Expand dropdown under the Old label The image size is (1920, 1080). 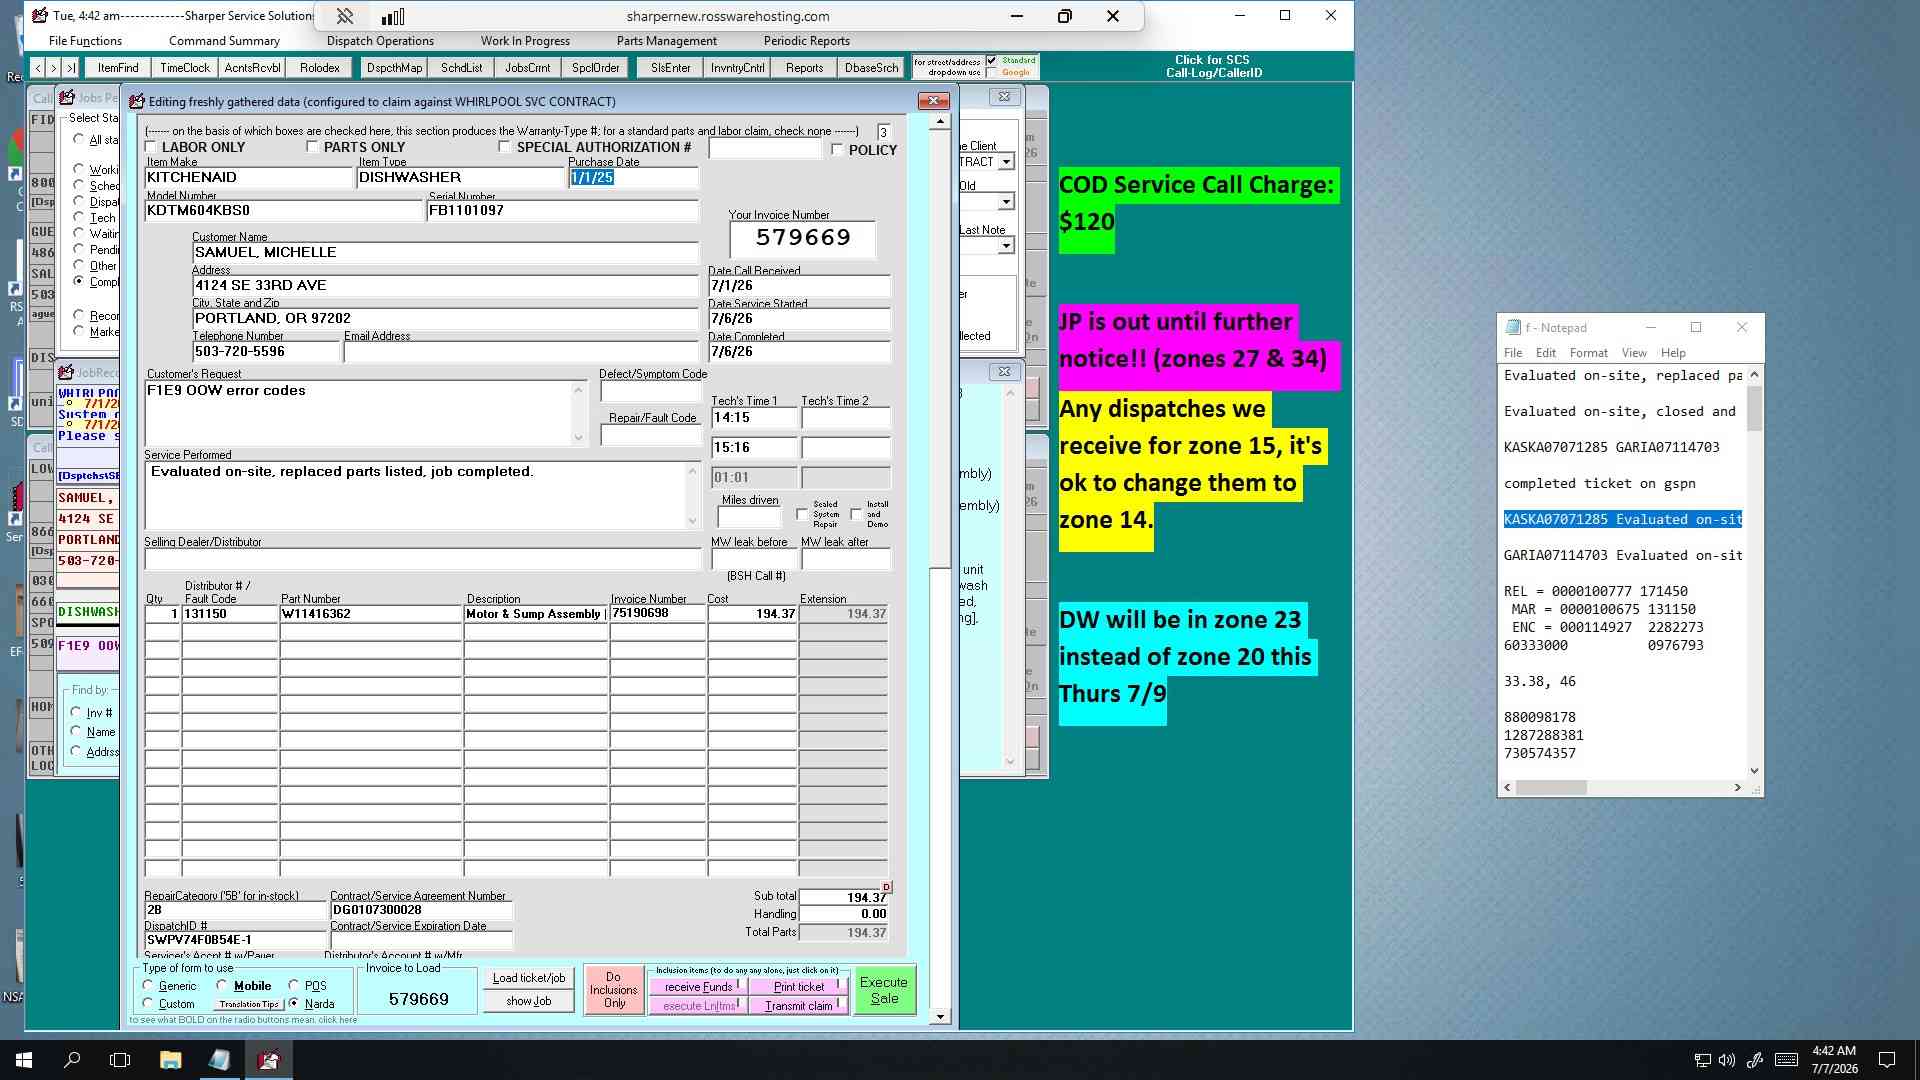tap(1006, 203)
